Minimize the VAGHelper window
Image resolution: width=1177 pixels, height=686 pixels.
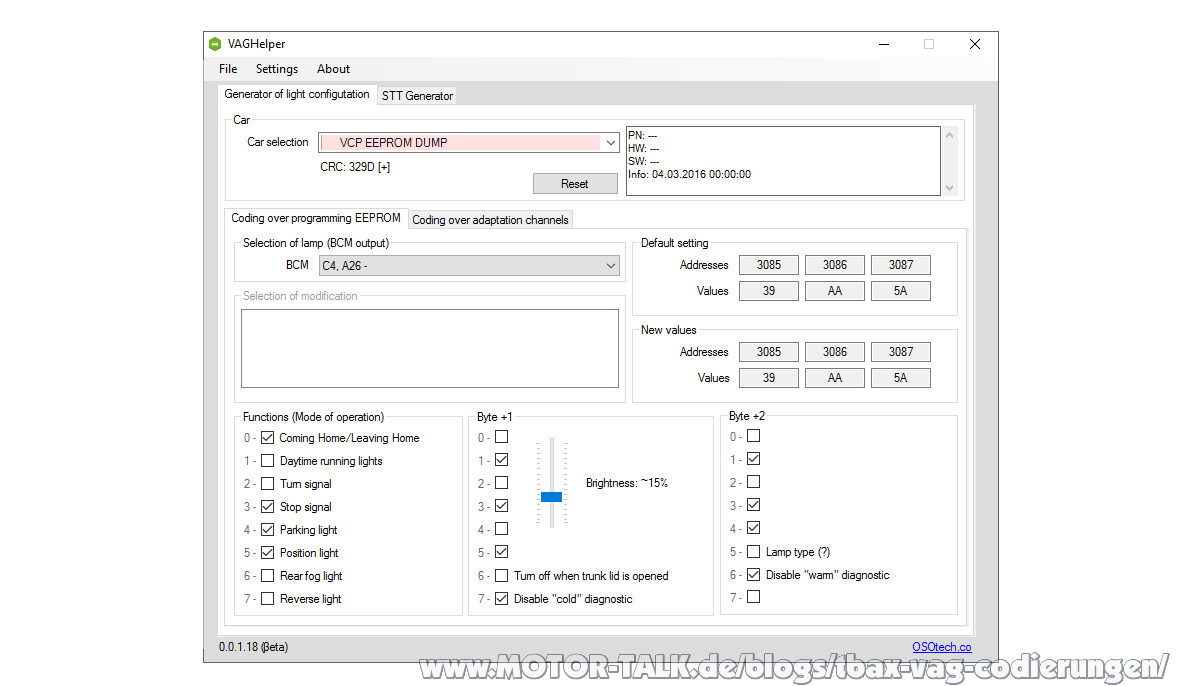(884, 44)
